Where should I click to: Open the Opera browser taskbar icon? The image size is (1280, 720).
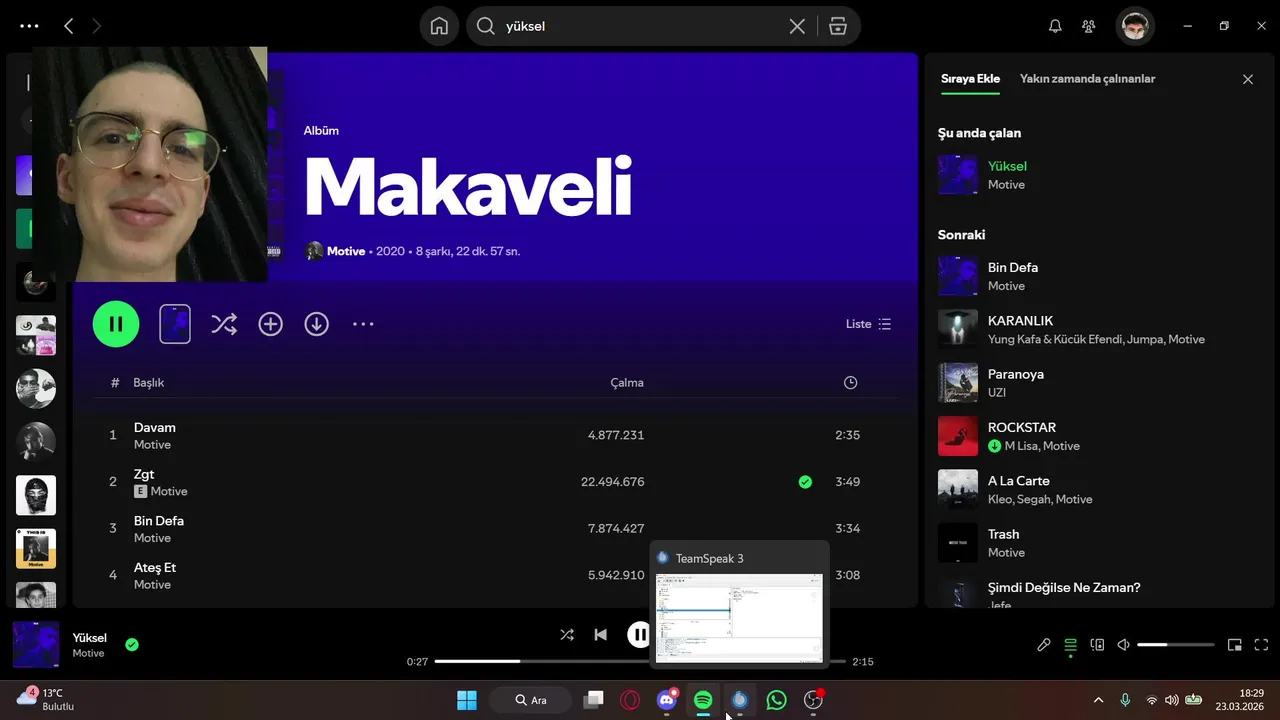pos(630,700)
